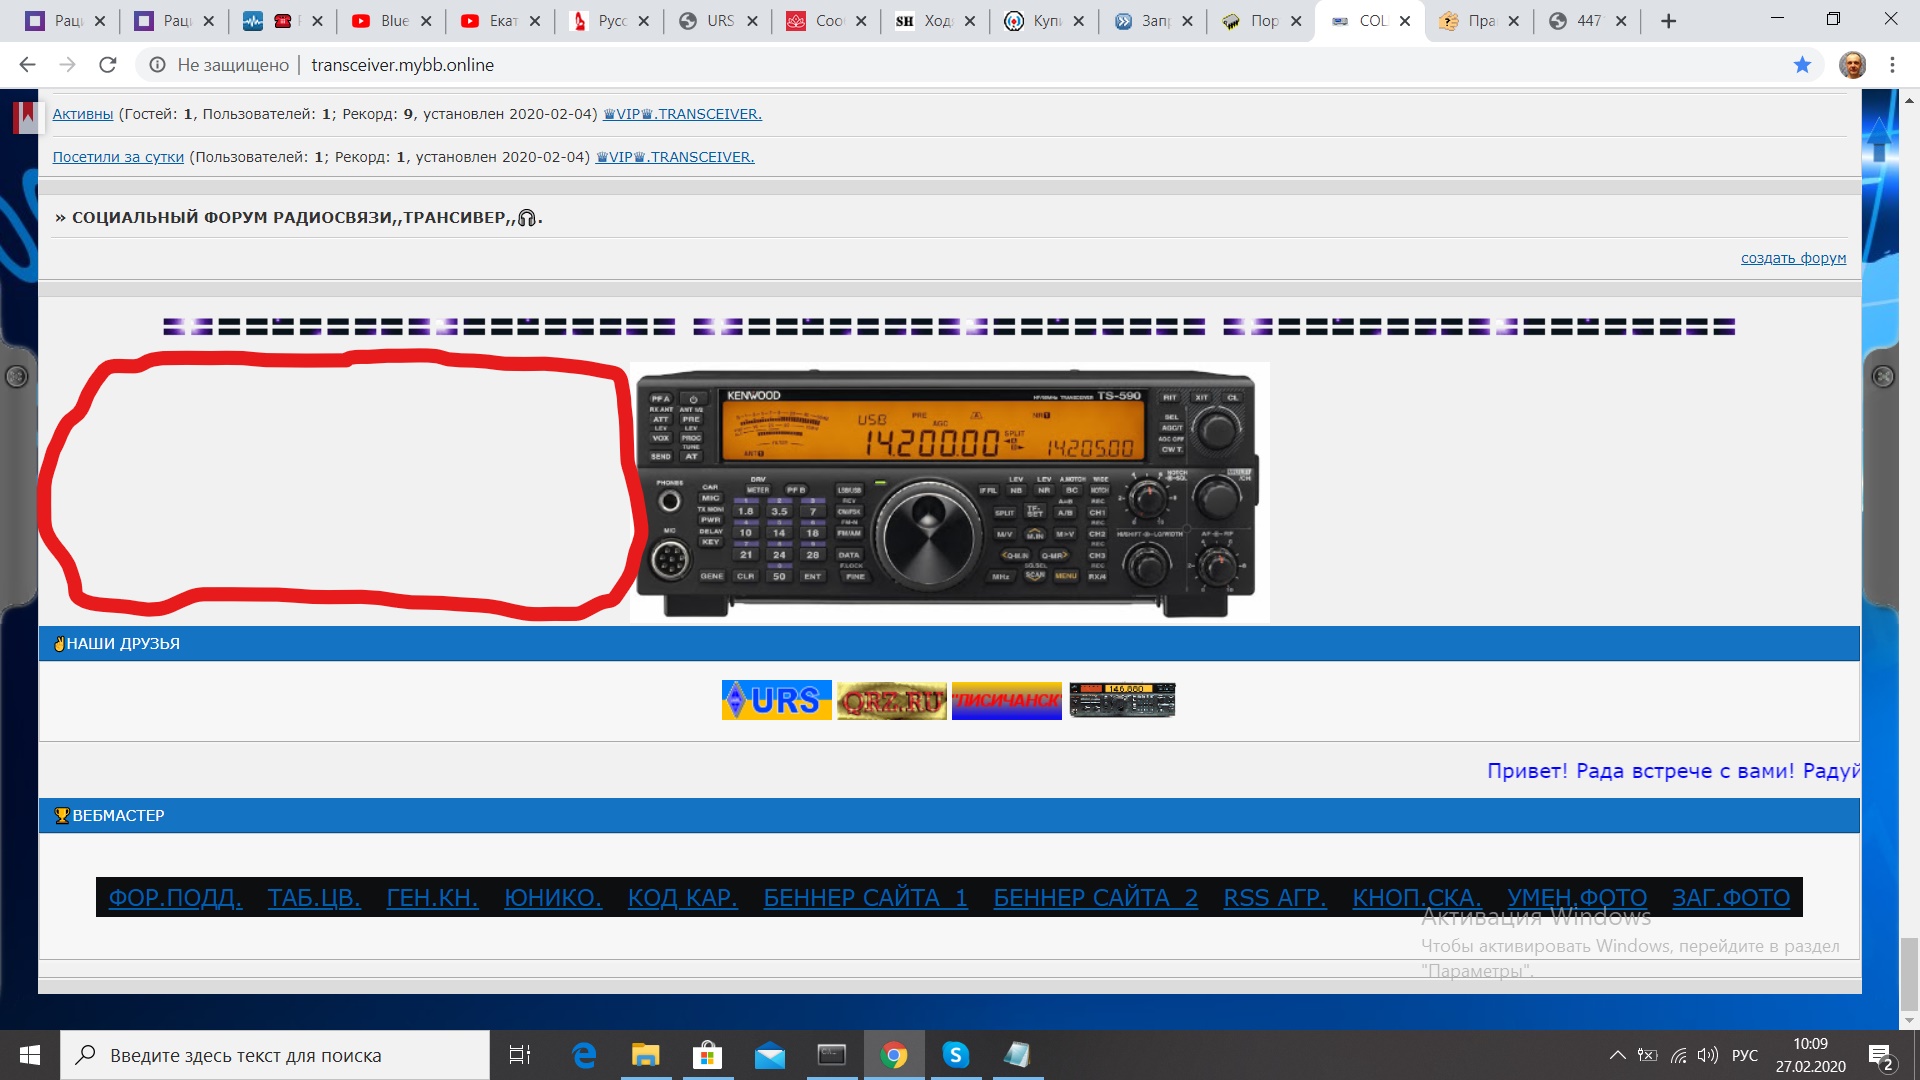1920x1080 pixels.
Task: Switch to Chrome in taskbar
Action: [894, 1055]
